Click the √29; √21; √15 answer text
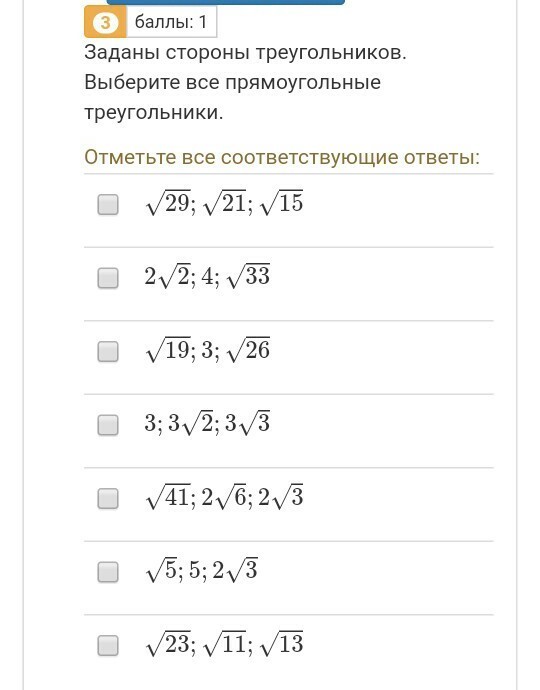This screenshot has height=690, width=540. coord(224,203)
